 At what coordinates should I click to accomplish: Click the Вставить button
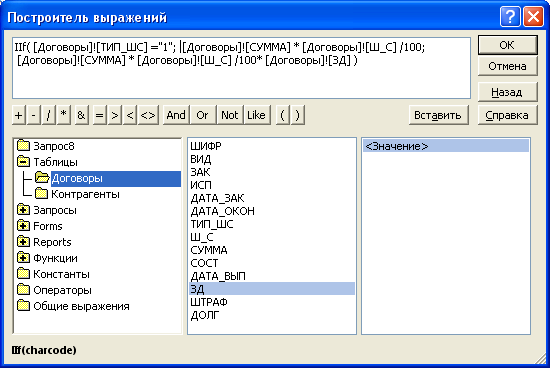pos(438,115)
